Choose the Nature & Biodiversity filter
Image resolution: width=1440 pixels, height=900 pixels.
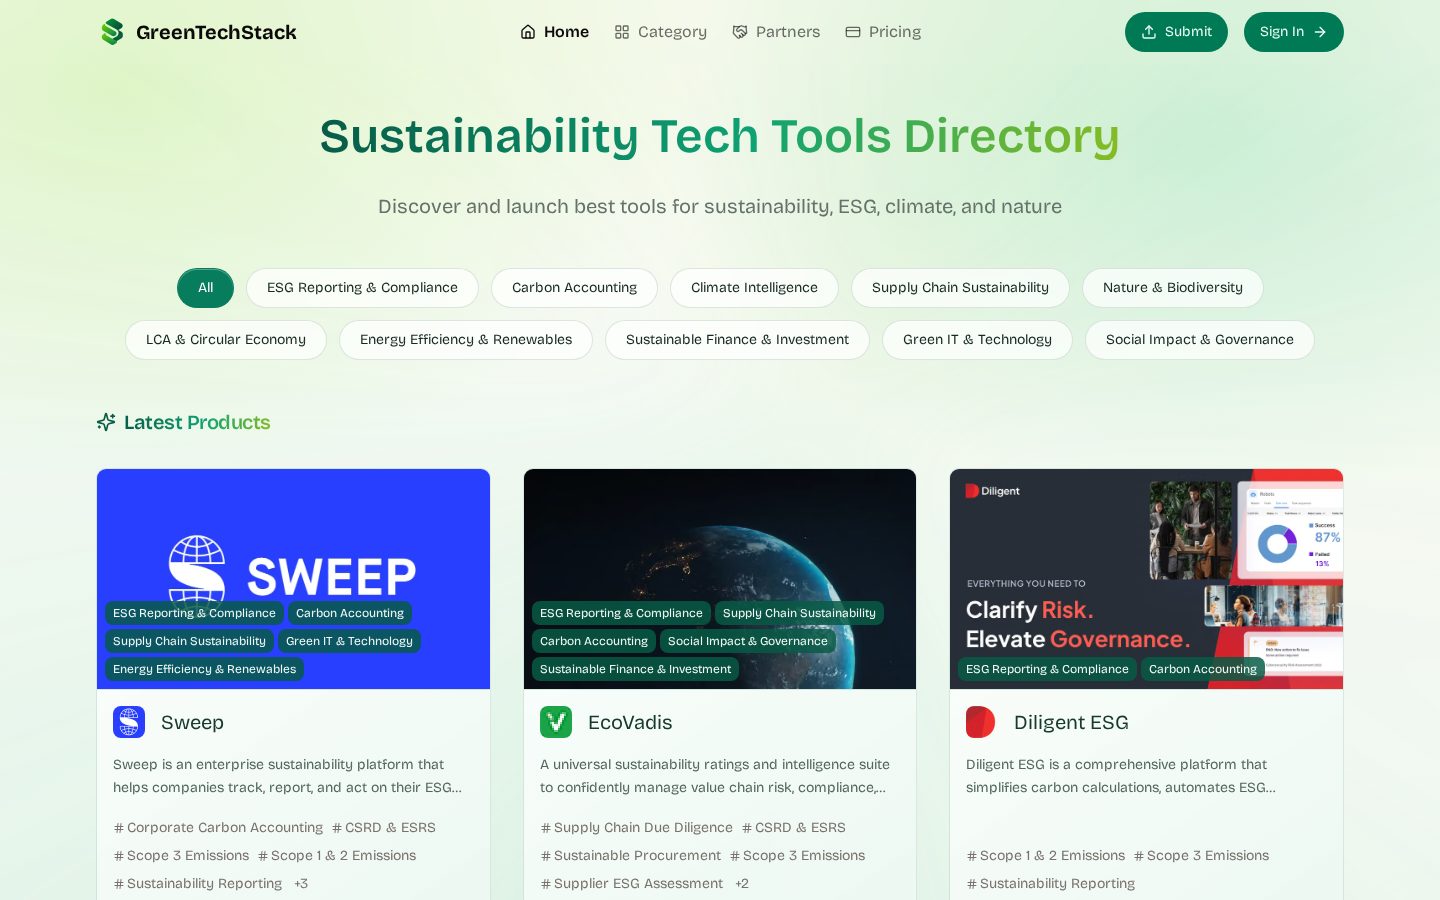[x=1172, y=288]
